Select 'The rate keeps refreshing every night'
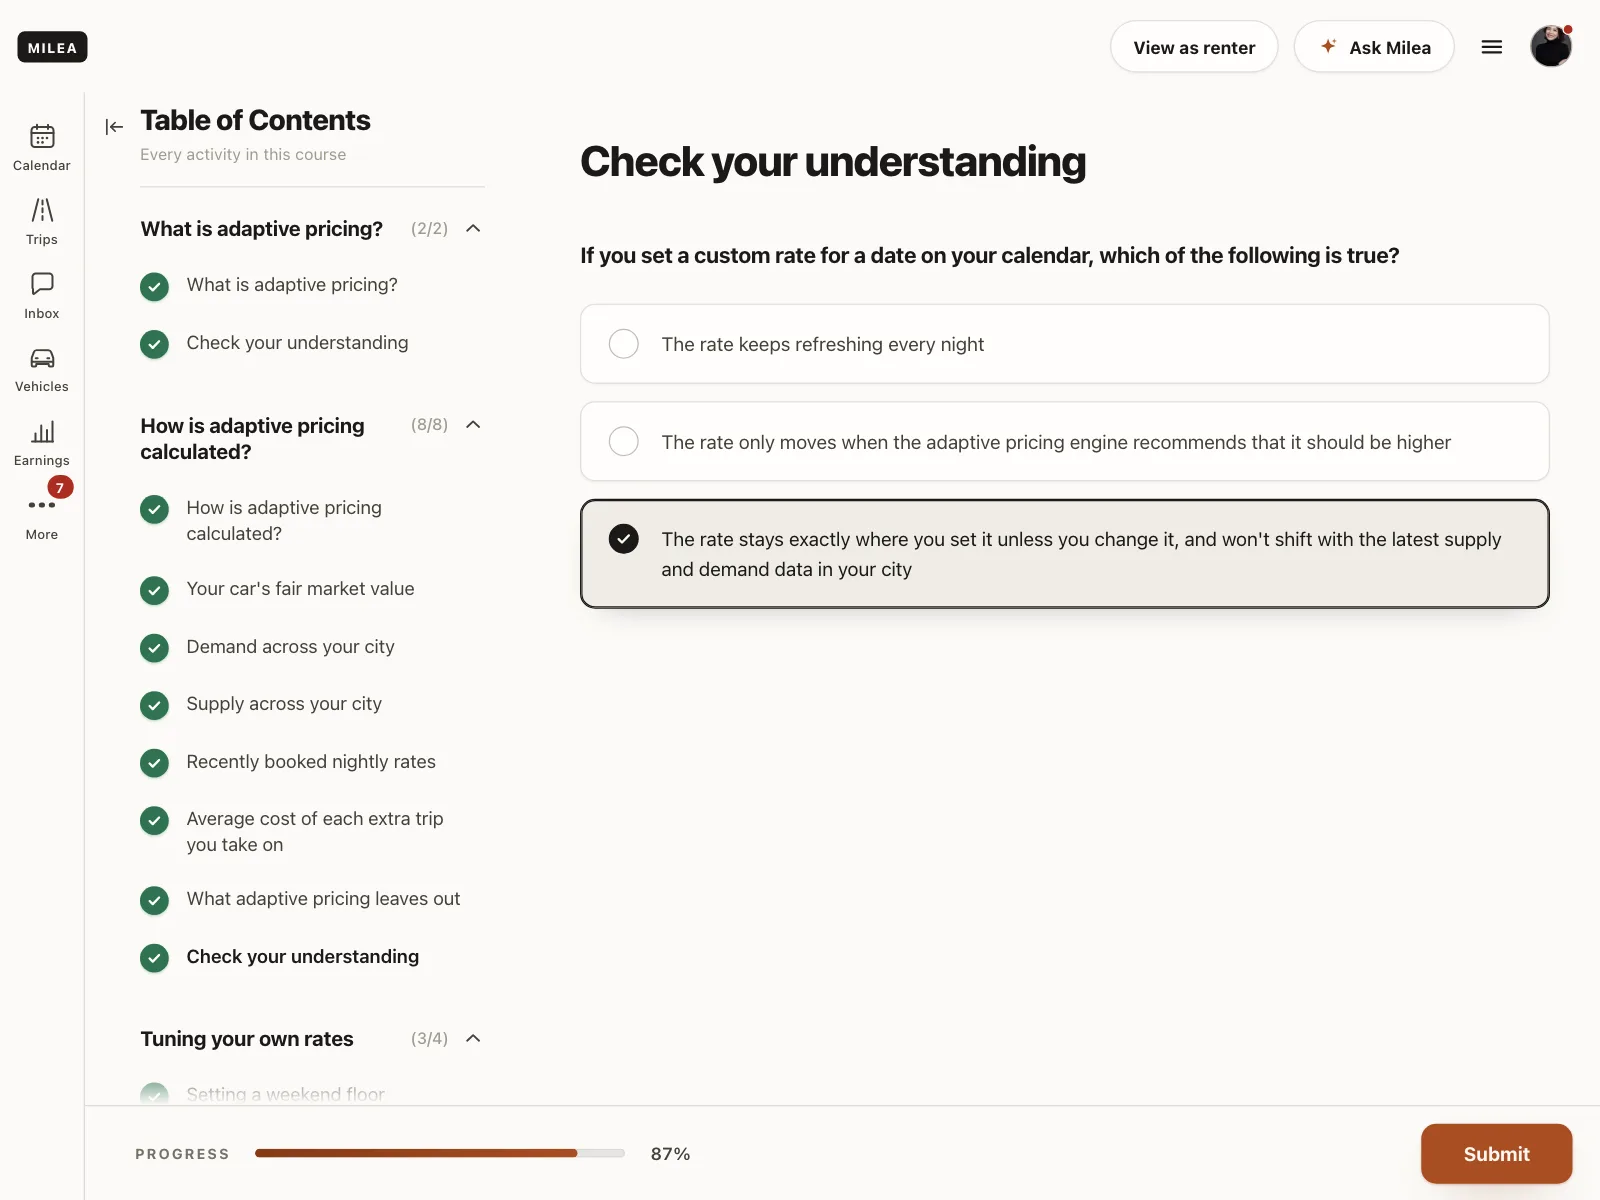This screenshot has height=1200, width=1600. pos(1065,344)
